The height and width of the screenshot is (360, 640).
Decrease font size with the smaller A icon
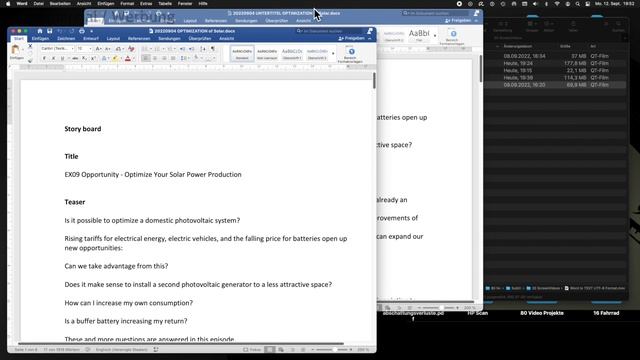(x=108, y=49)
